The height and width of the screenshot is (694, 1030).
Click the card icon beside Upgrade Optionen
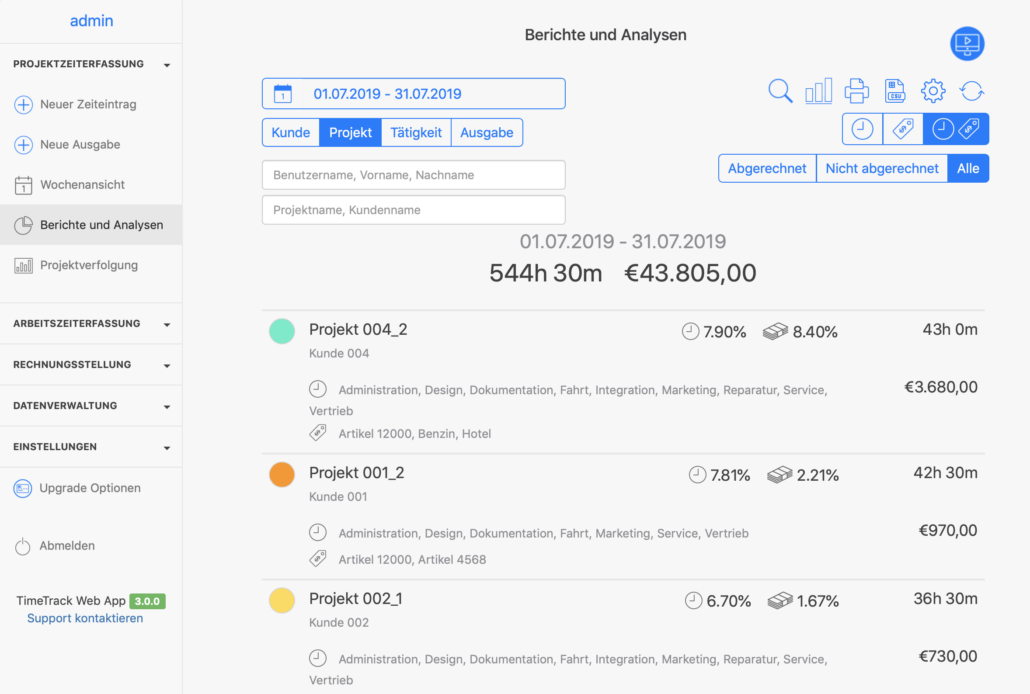[23, 488]
